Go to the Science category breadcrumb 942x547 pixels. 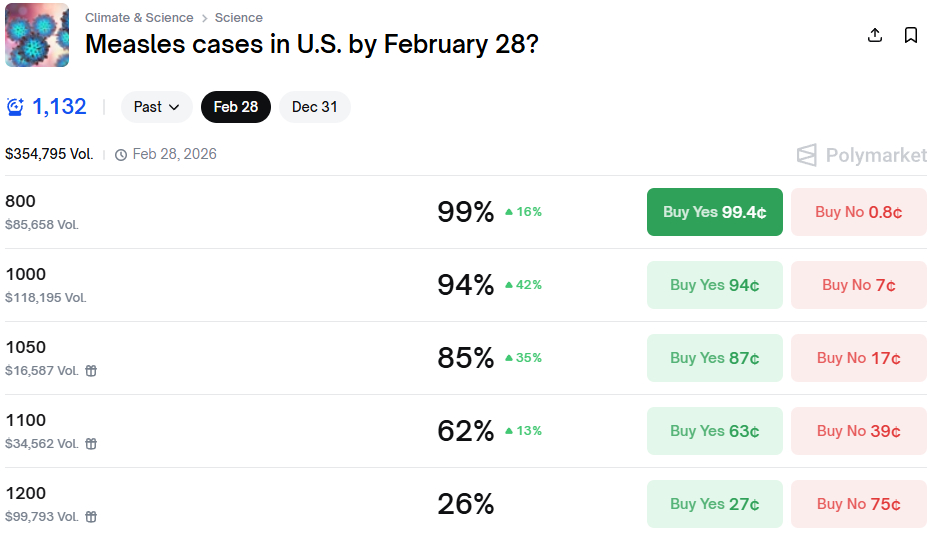tap(239, 18)
